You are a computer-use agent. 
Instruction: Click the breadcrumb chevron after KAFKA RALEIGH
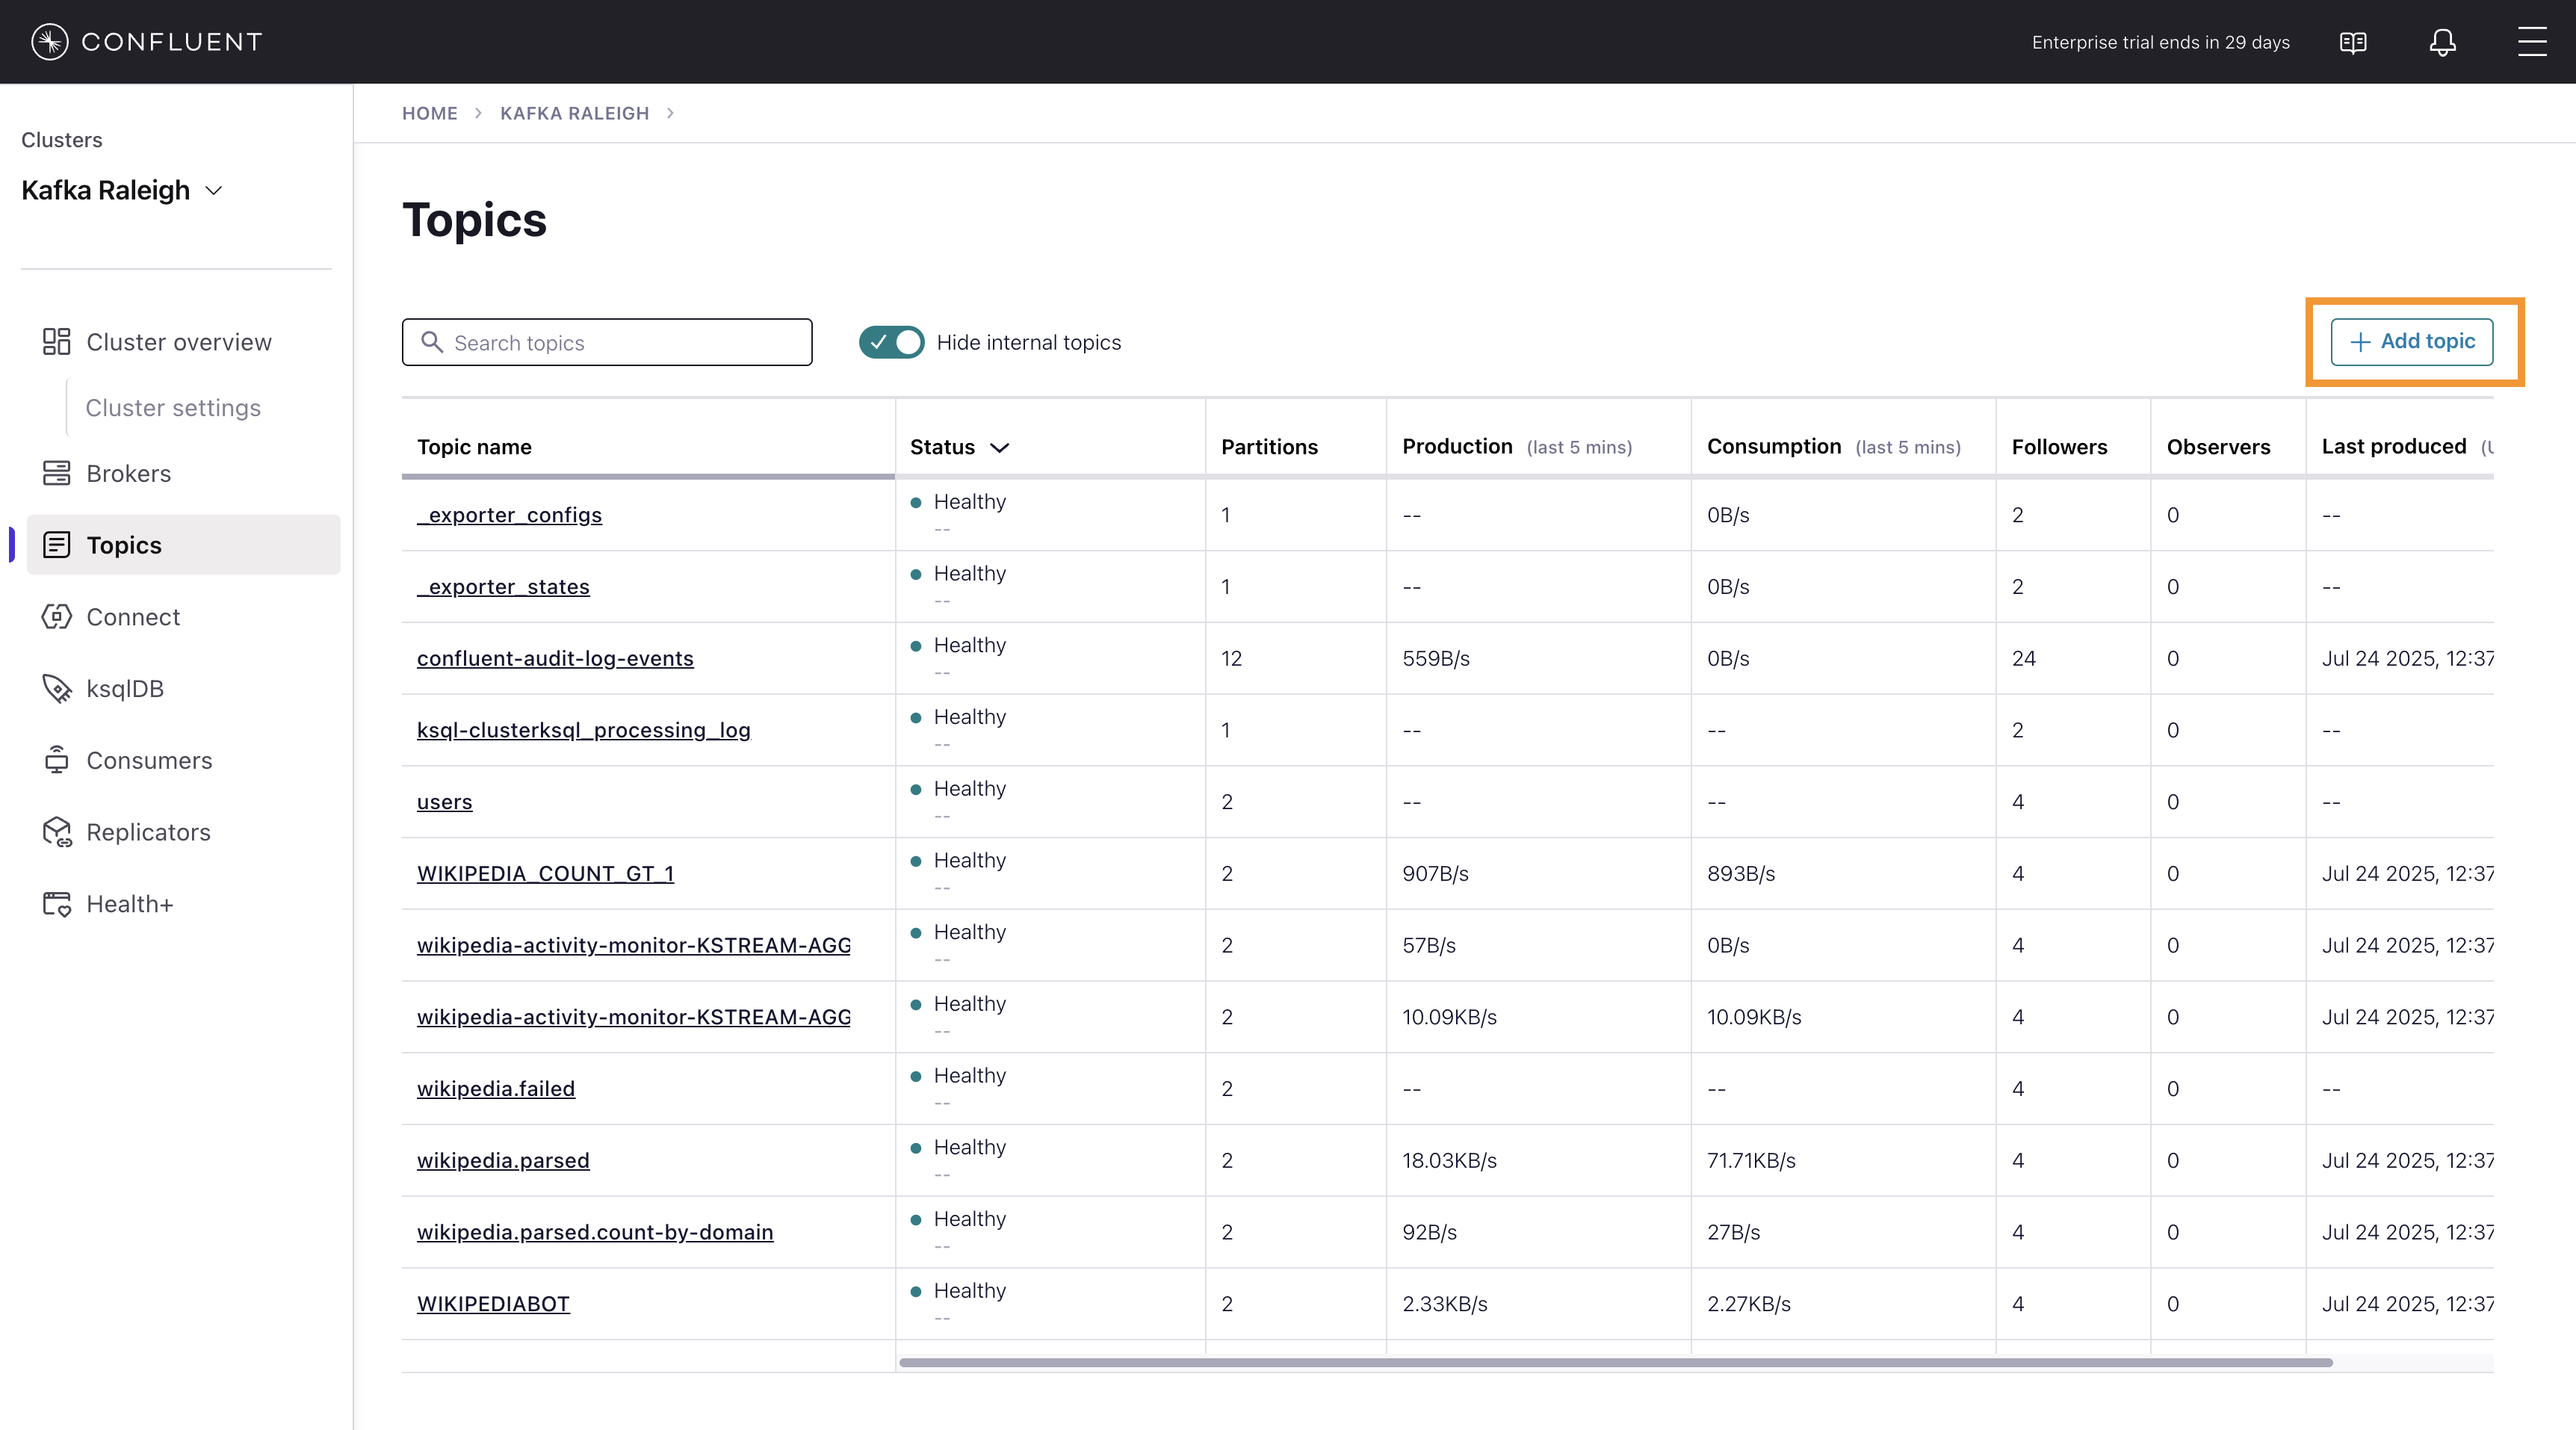click(670, 113)
